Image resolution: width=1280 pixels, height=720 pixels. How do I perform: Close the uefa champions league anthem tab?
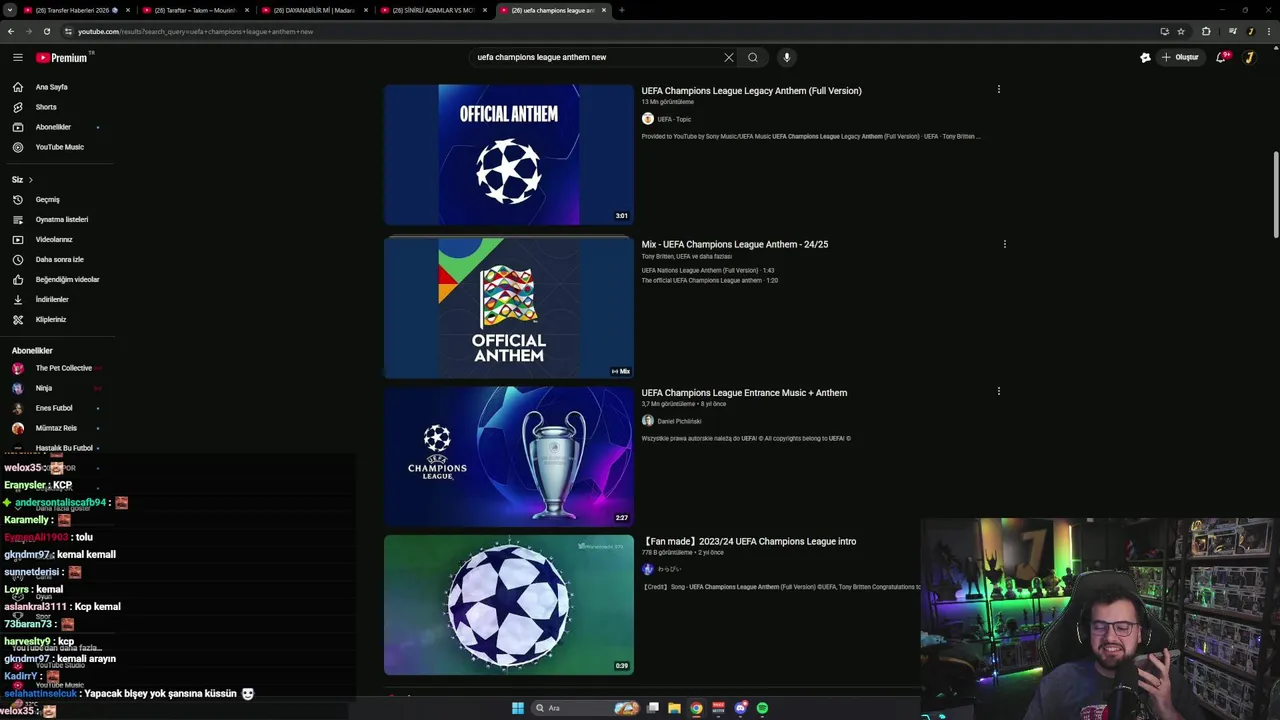click(x=604, y=10)
